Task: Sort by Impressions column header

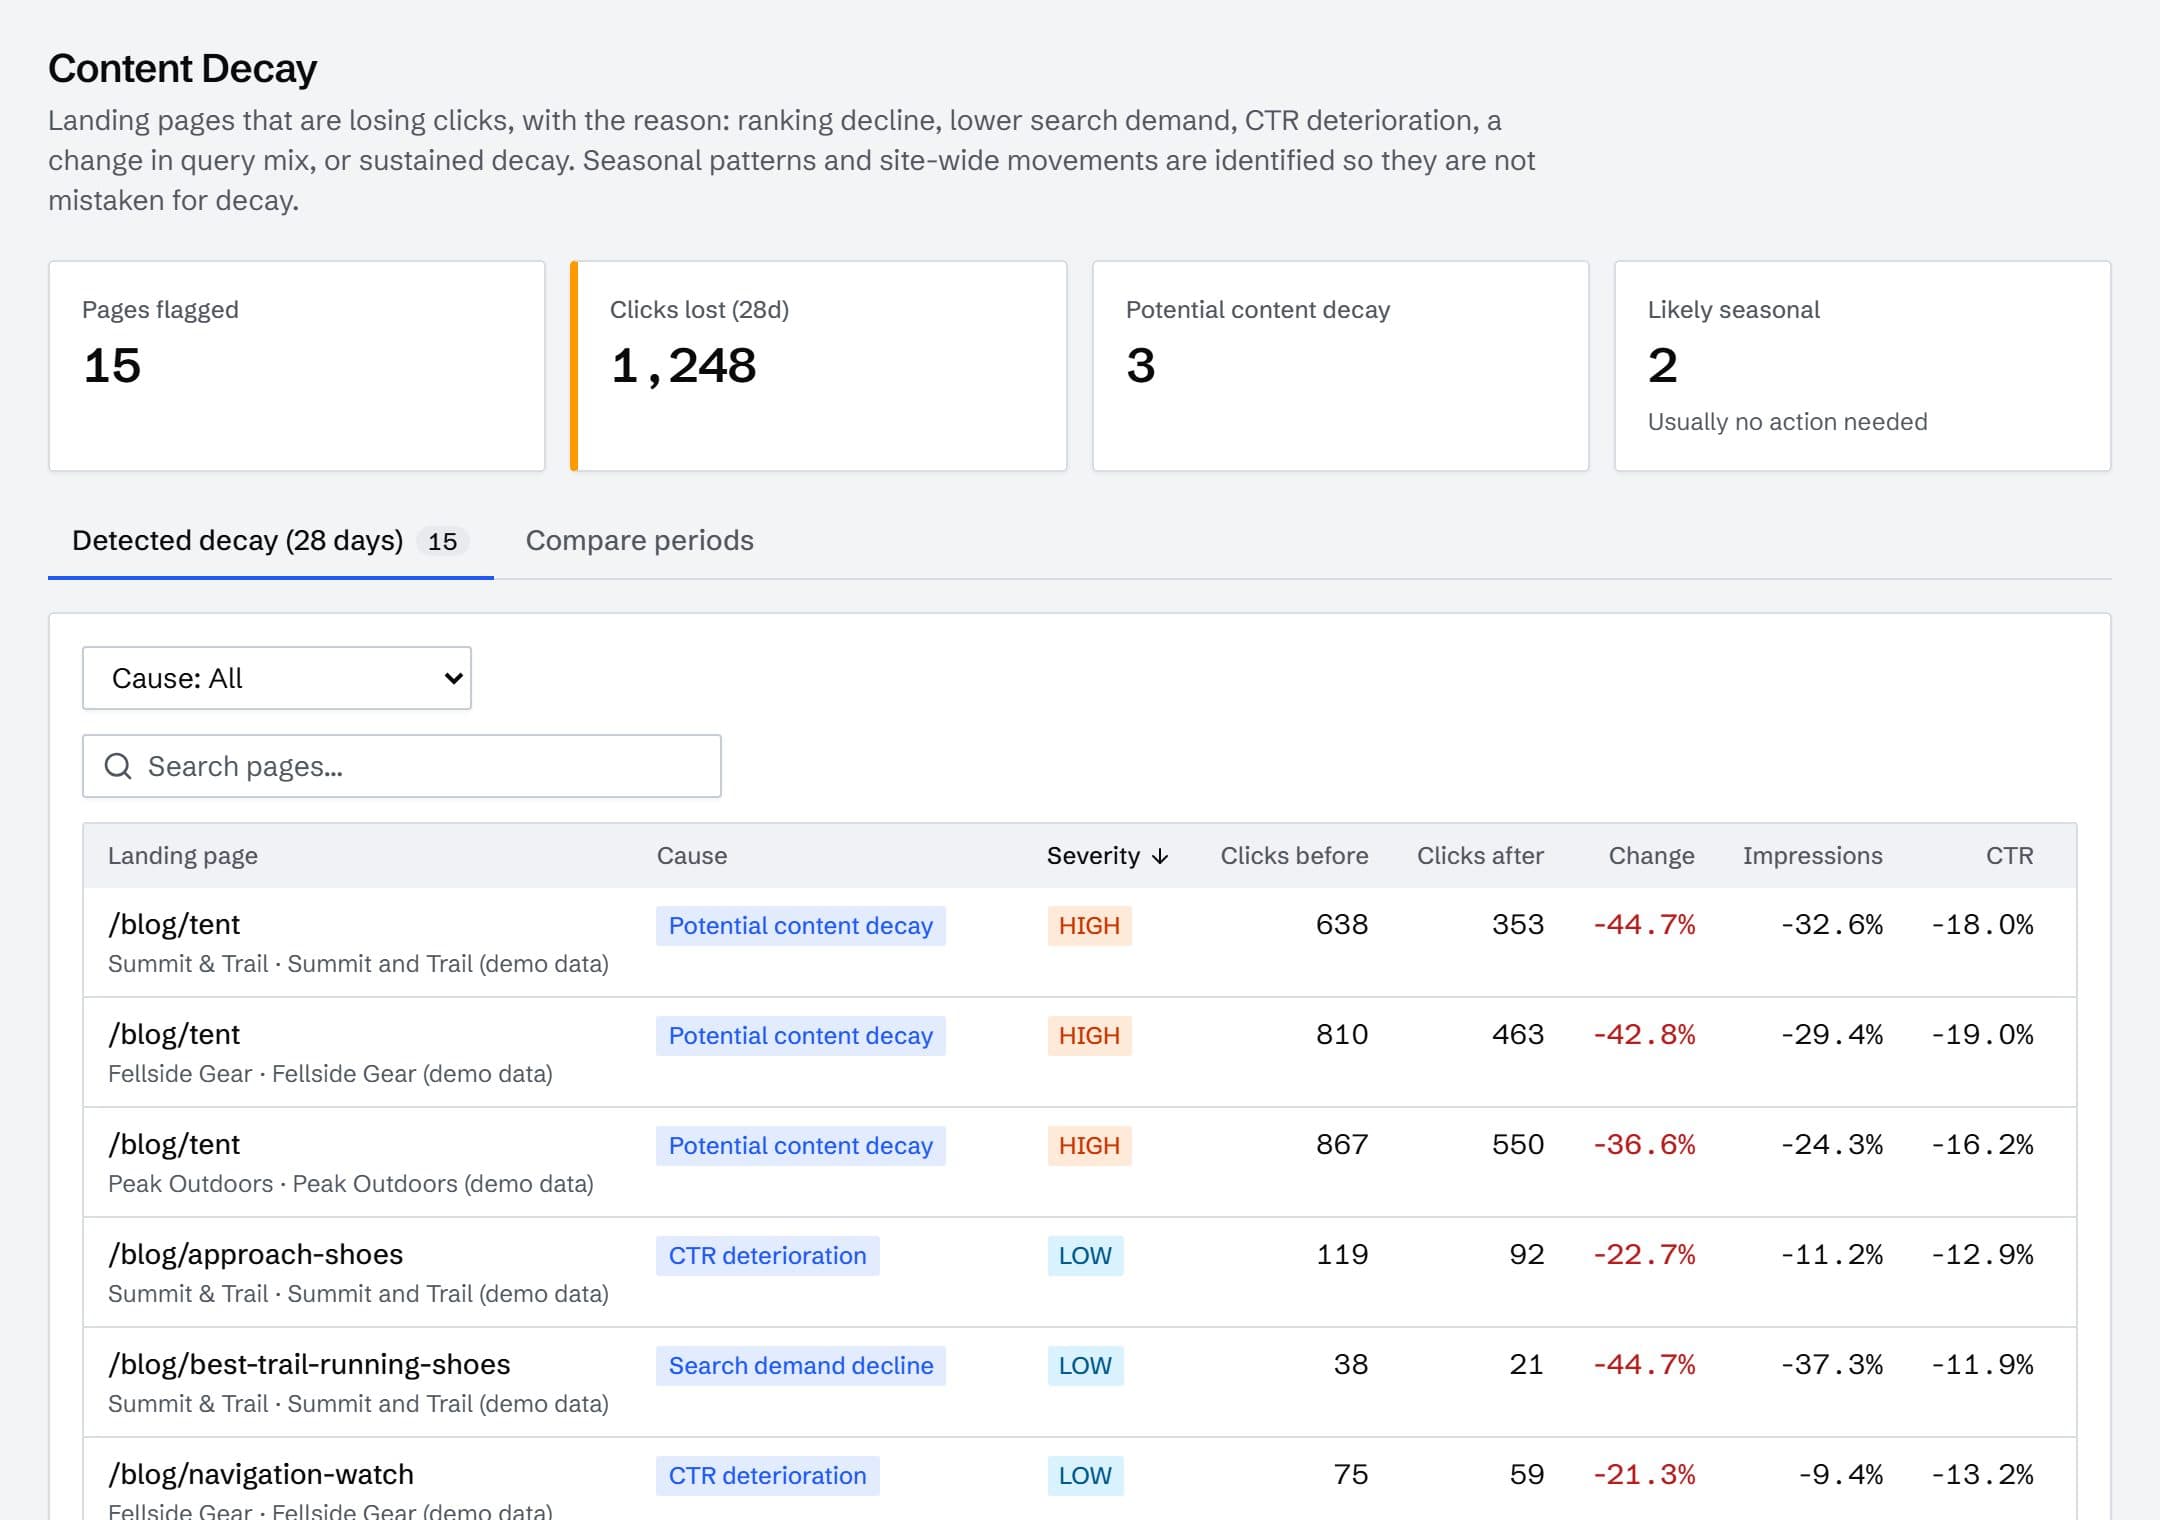Action: point(1812,856)
